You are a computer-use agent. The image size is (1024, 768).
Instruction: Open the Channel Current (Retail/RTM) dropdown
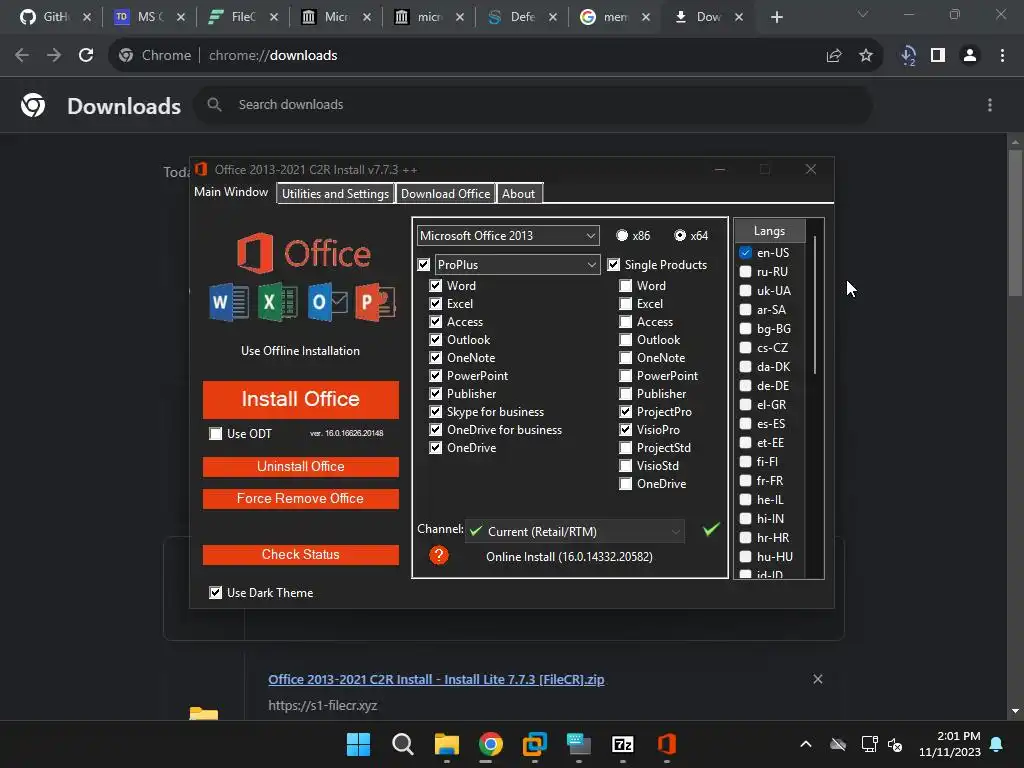pos(575,531)
